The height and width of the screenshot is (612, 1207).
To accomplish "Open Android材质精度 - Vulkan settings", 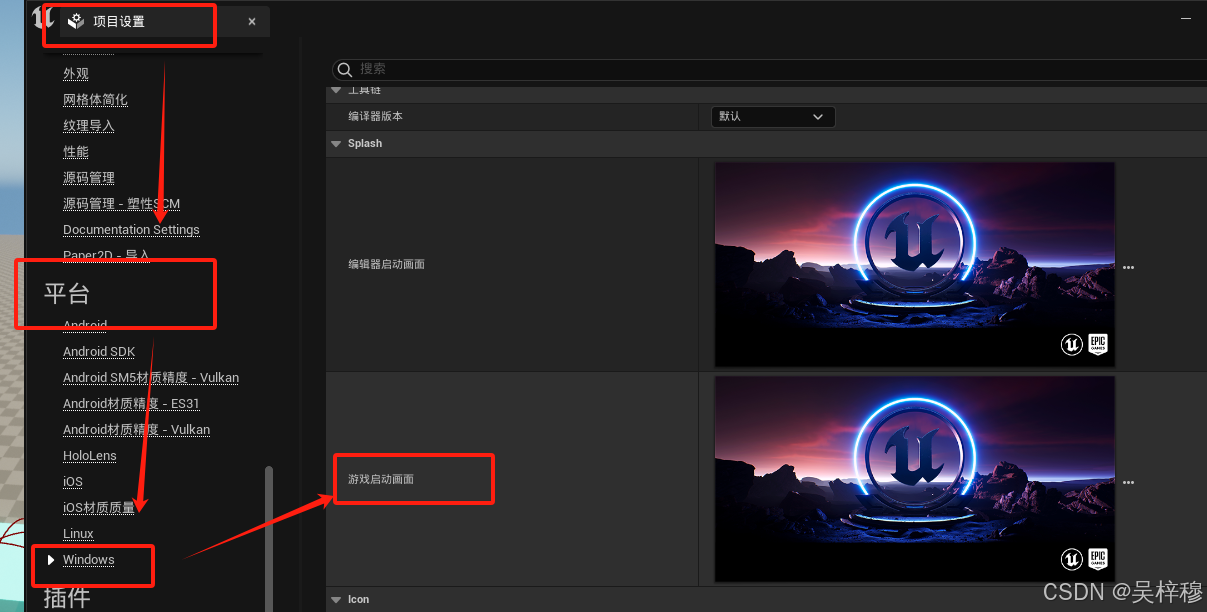I will pos(136,430).
